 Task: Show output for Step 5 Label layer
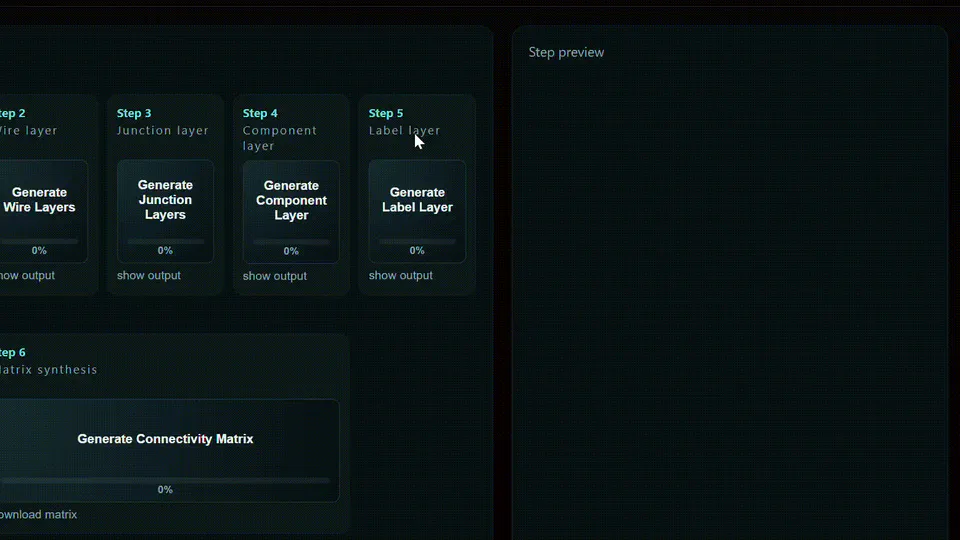[400, 276]
